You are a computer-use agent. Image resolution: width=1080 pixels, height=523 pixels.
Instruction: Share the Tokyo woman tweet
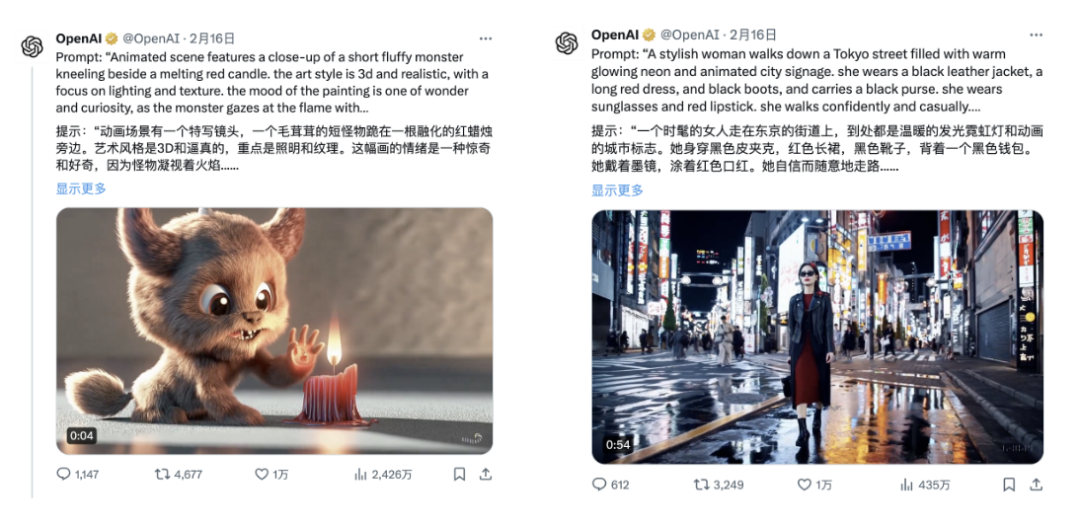click(x=1035, y=484)
